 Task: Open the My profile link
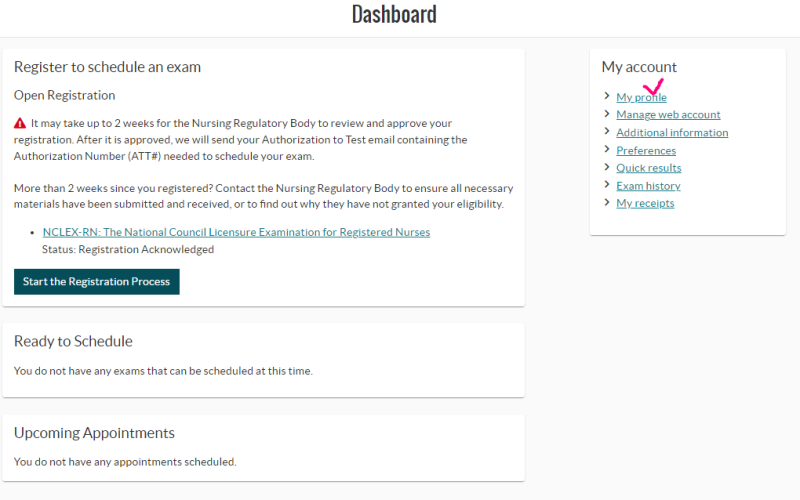[641, 97]
